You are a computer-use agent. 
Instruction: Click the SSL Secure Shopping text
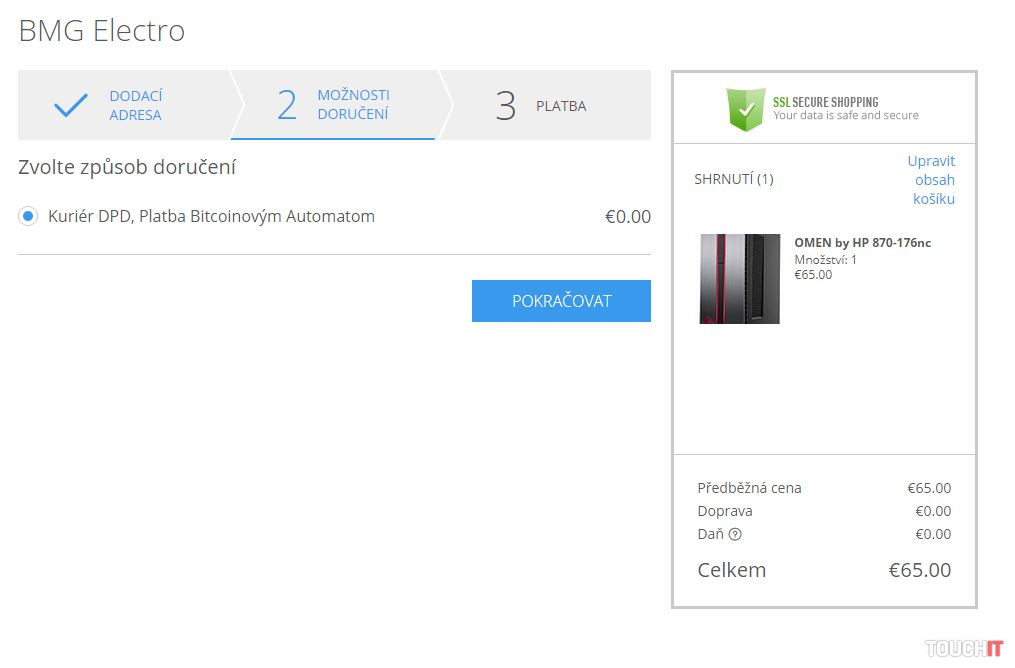pos(845,108)
